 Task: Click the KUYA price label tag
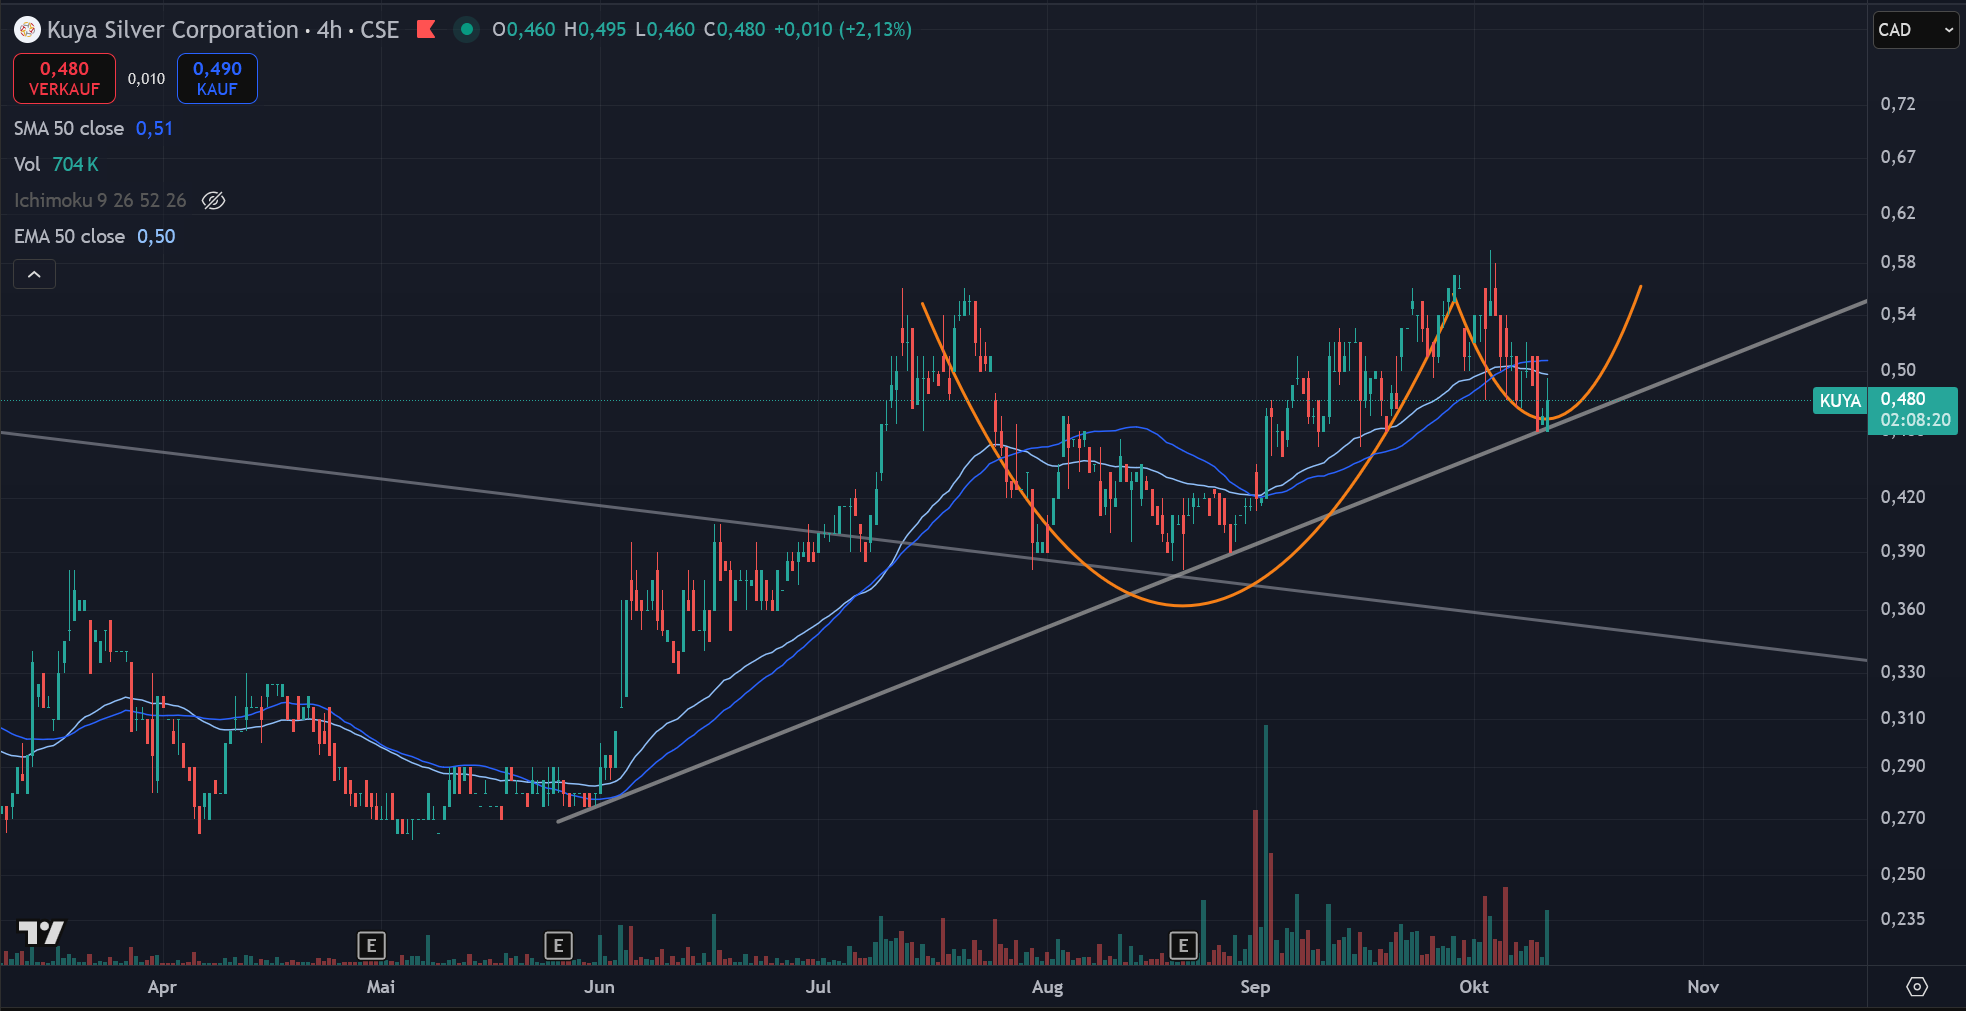tap(1840, 401)
